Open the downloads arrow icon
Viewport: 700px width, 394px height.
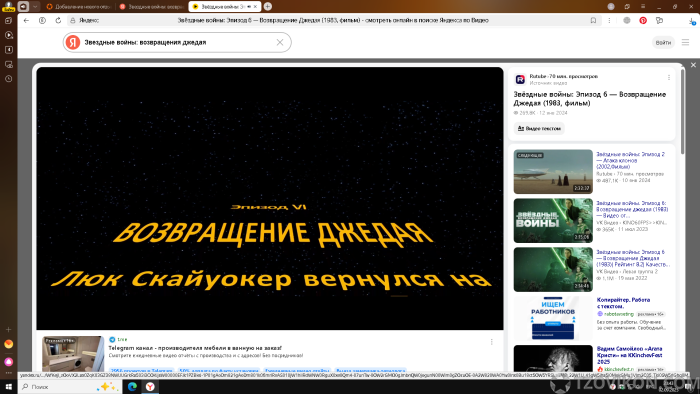(692, 21)
